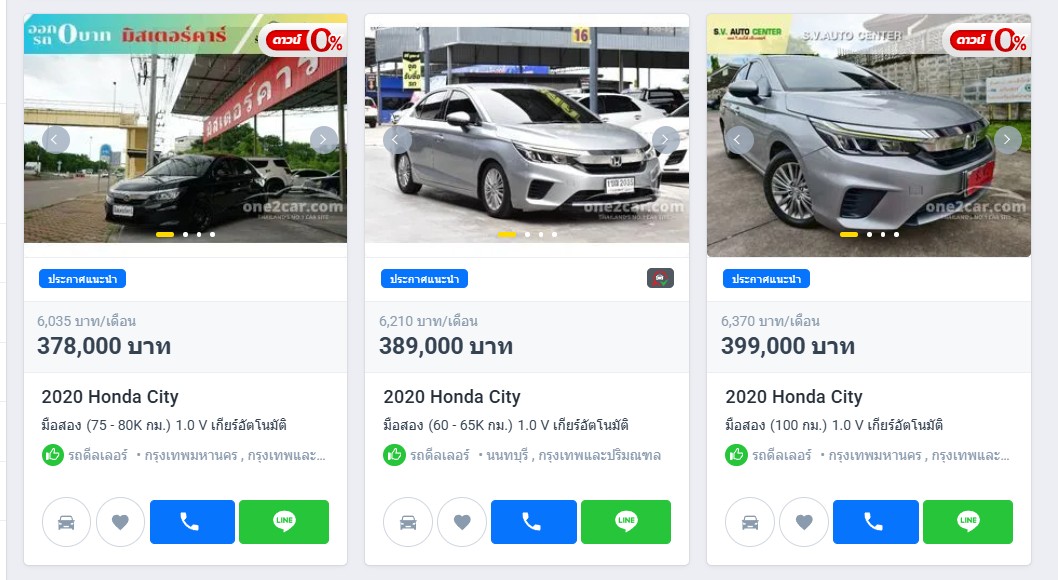Image resolution: width=1058 pixels, height=580 pixels.
Task: Favorite the 399,000 baht Honda City with the heart icon
Action: tap(804, 521)
